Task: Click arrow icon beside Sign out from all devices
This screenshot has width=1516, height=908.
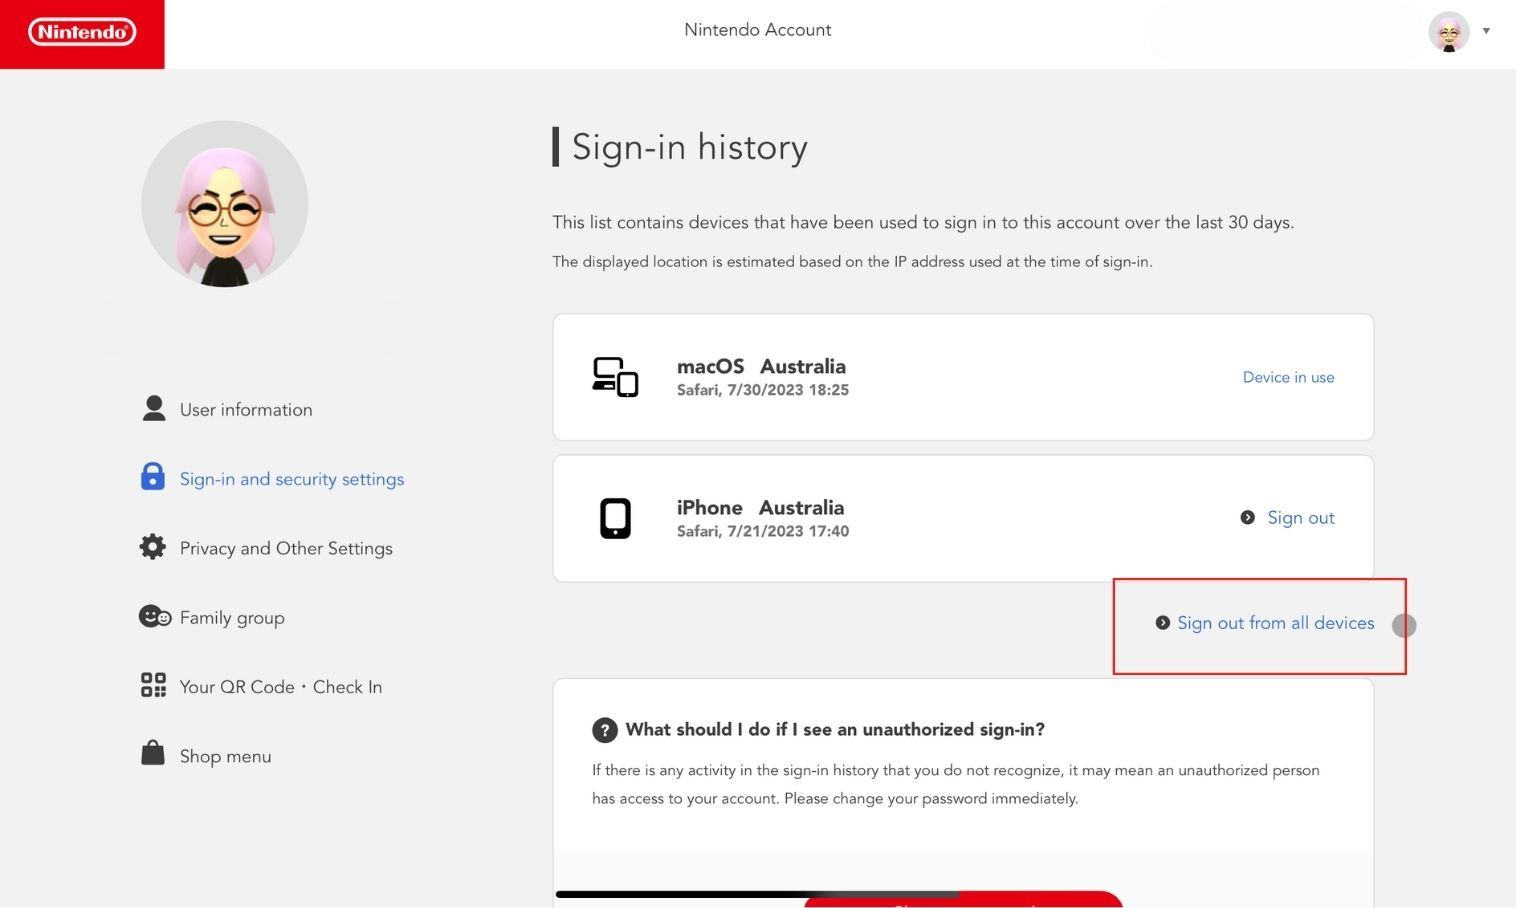Action: pyautogui.click(x=1163, y=623)
